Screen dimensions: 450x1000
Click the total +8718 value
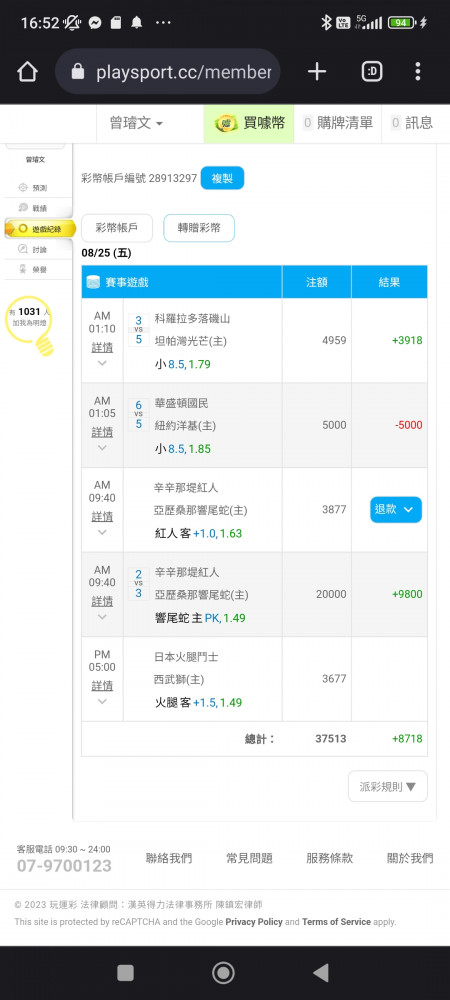407,739
